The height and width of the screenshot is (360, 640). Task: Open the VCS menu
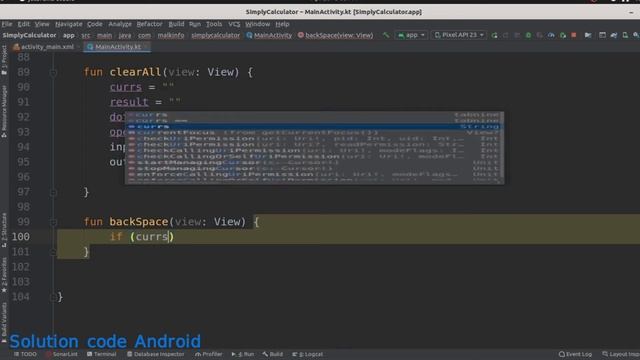coord(234,24)
